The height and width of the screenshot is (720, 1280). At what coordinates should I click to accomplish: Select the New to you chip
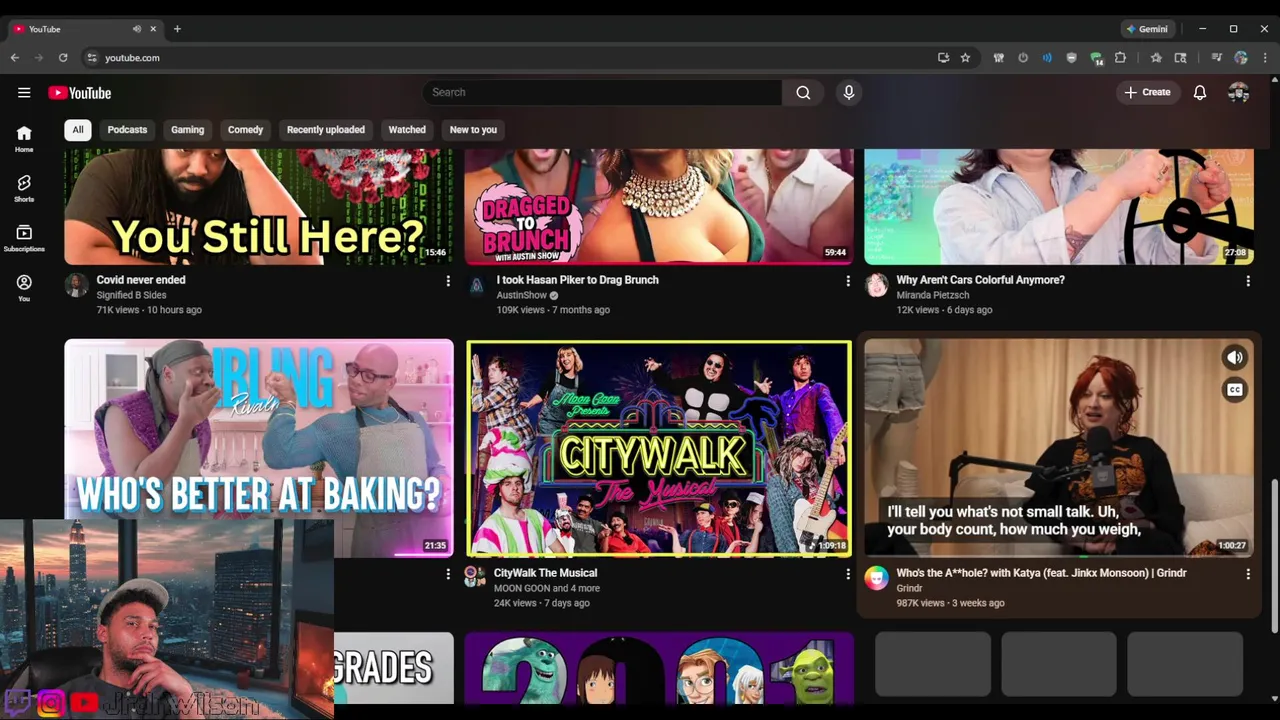(473, 130)
